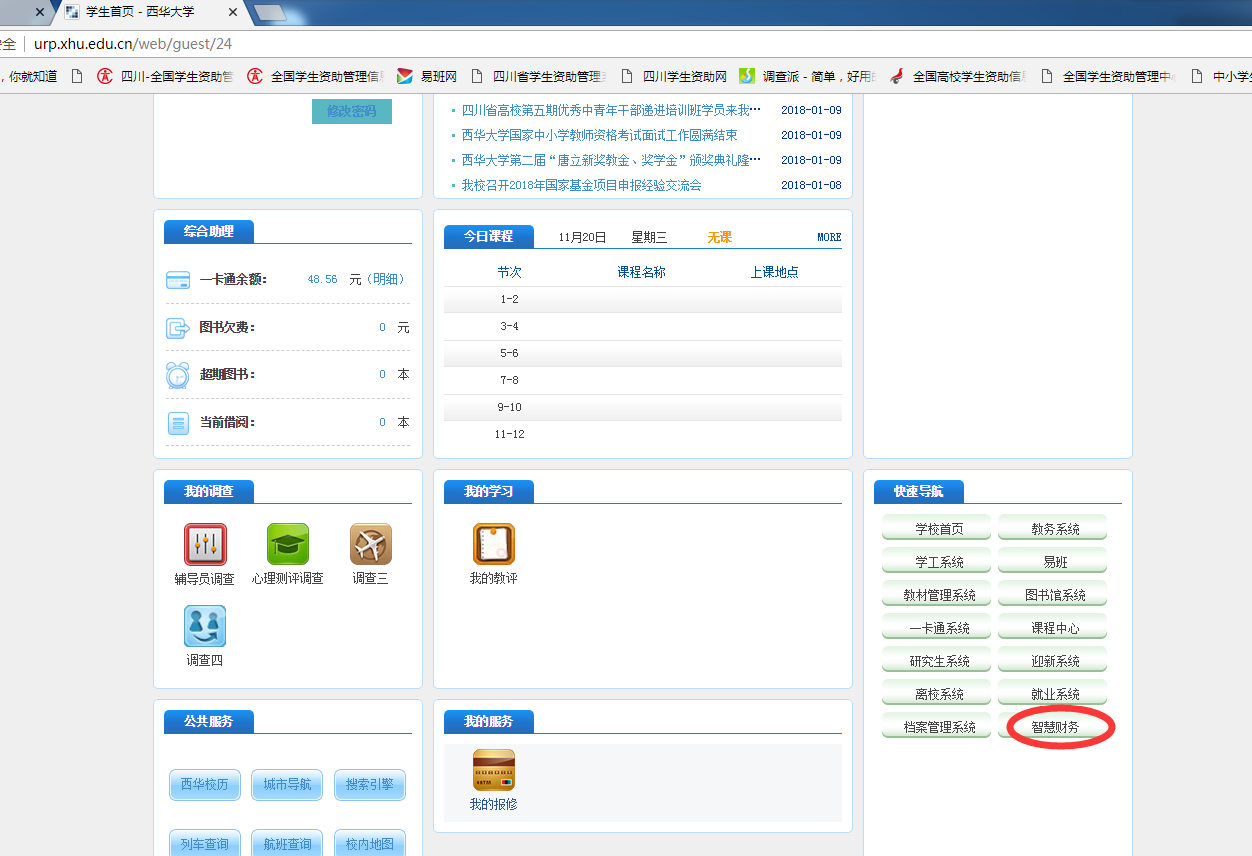The image size is (1252, 856).
Task: Click MORE in today's courses panel
Action: point(829,237)
